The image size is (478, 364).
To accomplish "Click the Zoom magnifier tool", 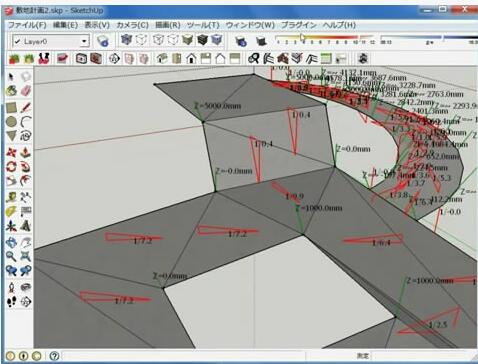I will tap(11, 256).
